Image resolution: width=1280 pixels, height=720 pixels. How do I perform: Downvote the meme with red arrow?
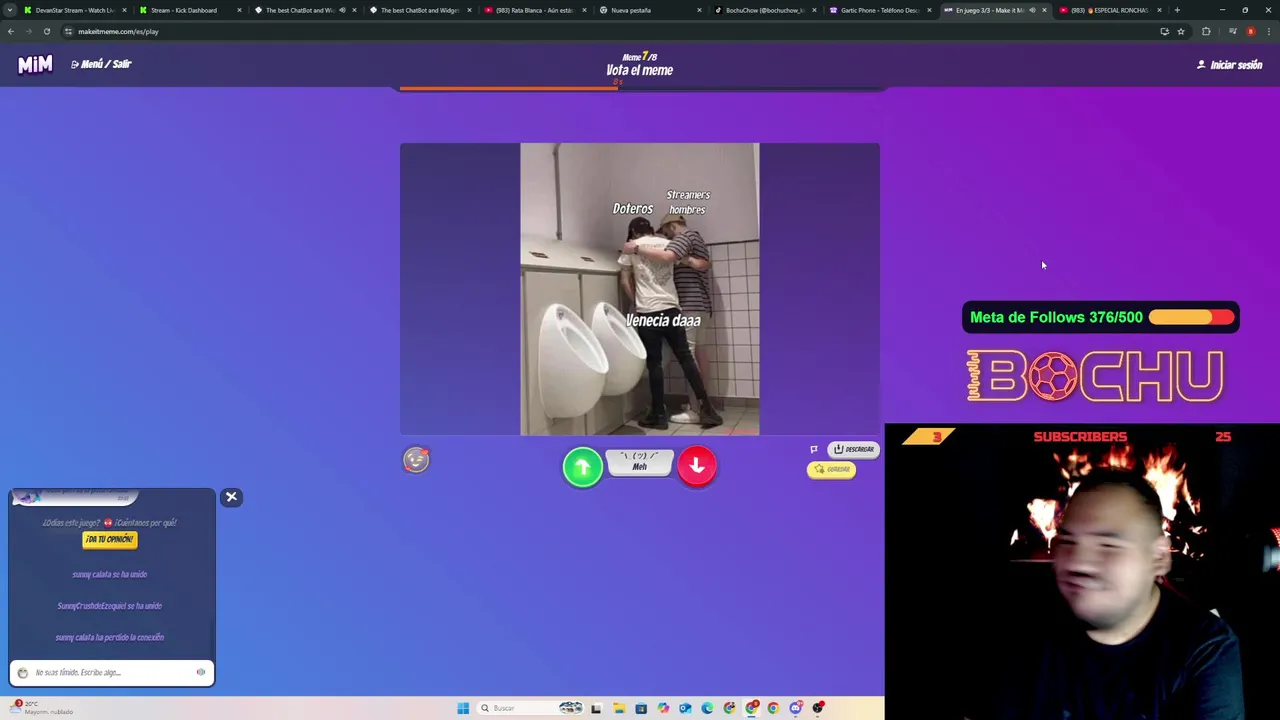(697, 466)
